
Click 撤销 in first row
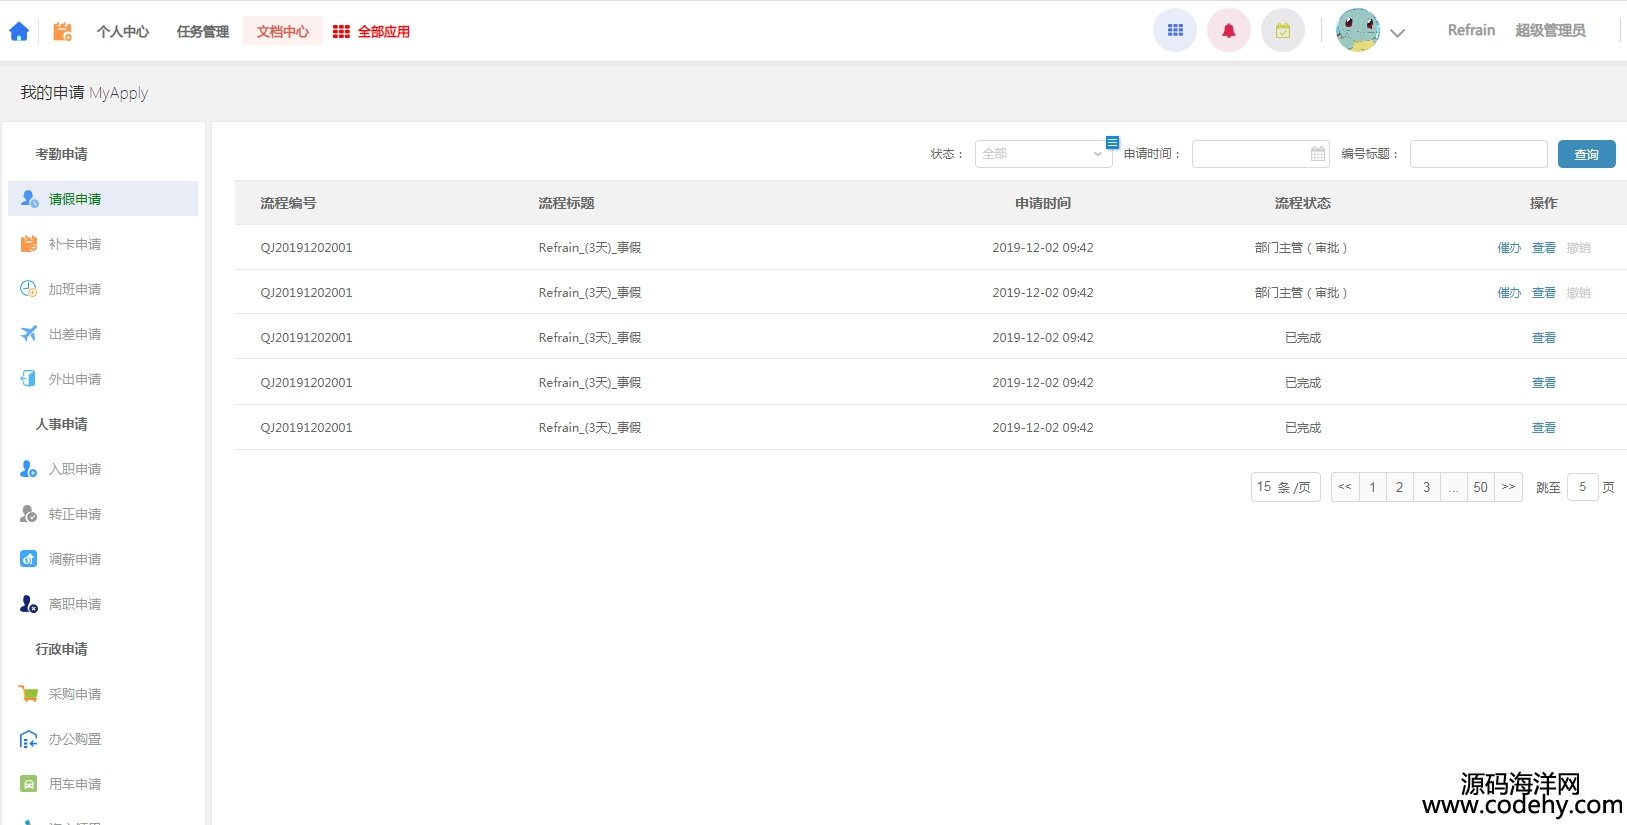tap(1579, 248)
